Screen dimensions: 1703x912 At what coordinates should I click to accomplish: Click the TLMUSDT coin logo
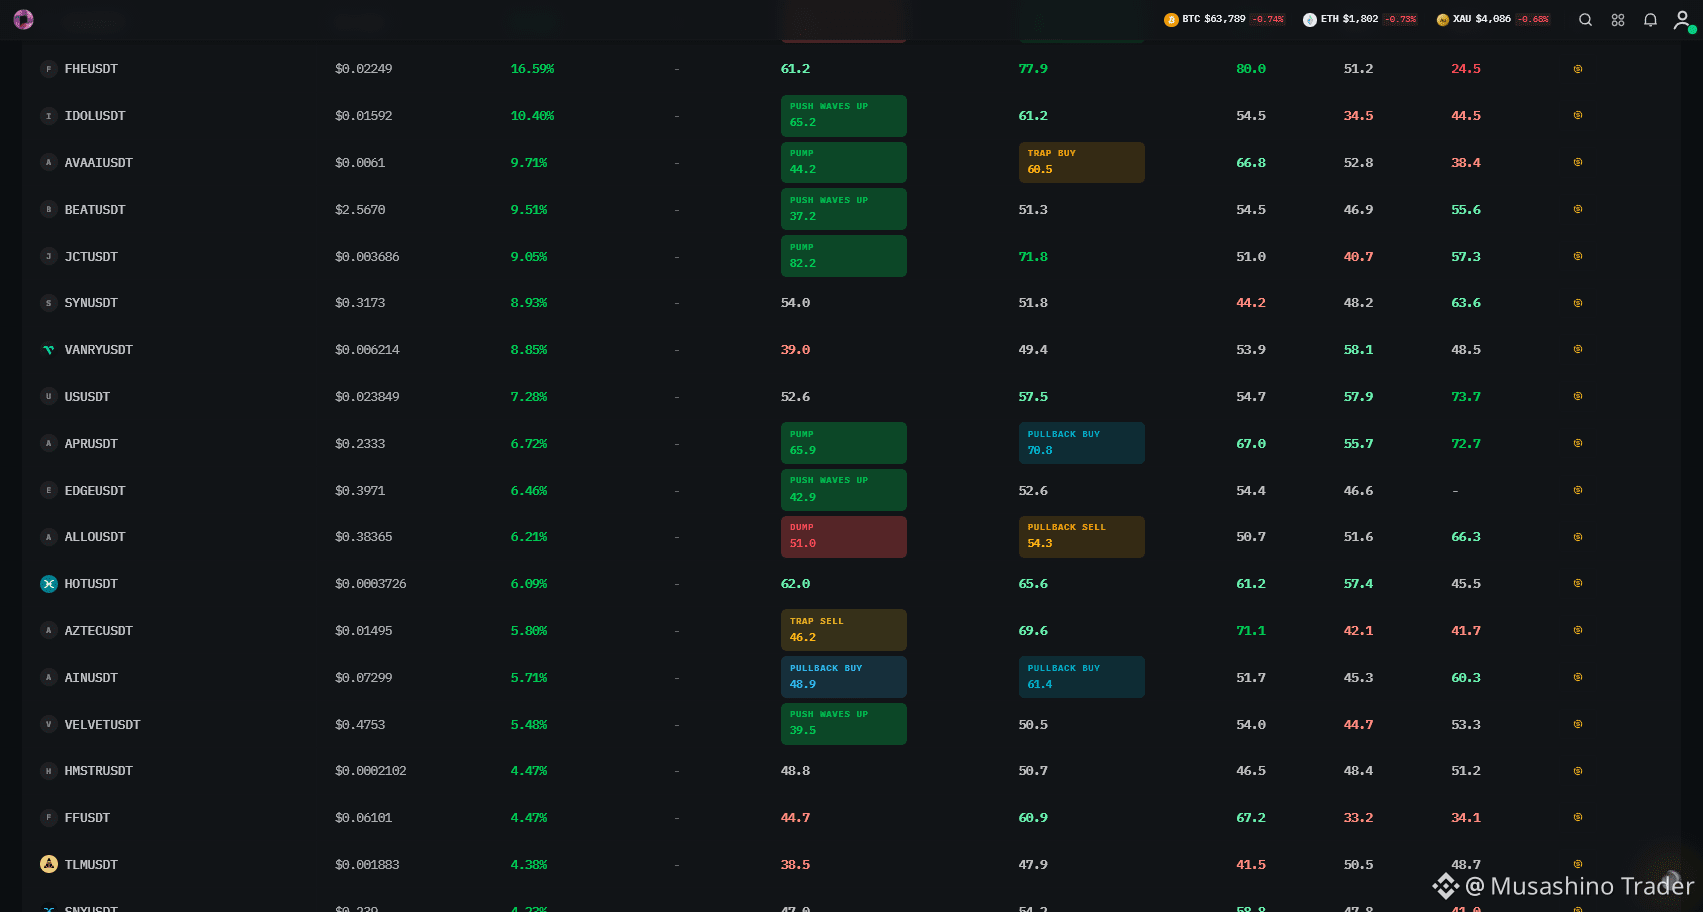pyautogui.click(x=48, y=864)
